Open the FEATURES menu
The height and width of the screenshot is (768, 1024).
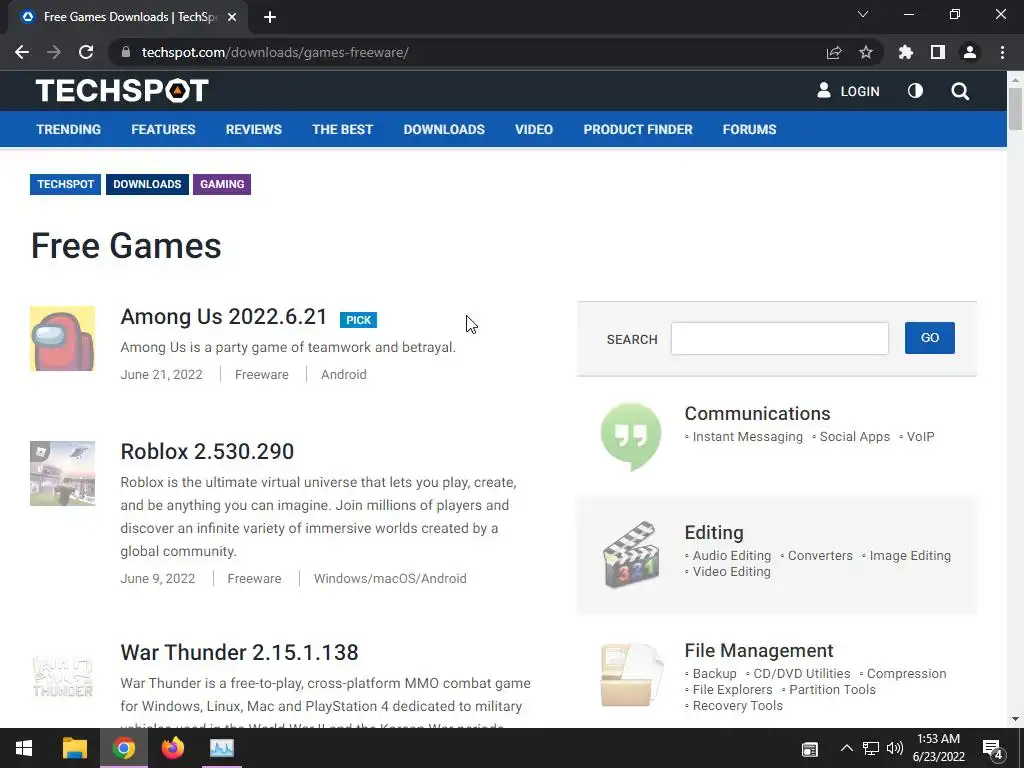click(163, 129)
